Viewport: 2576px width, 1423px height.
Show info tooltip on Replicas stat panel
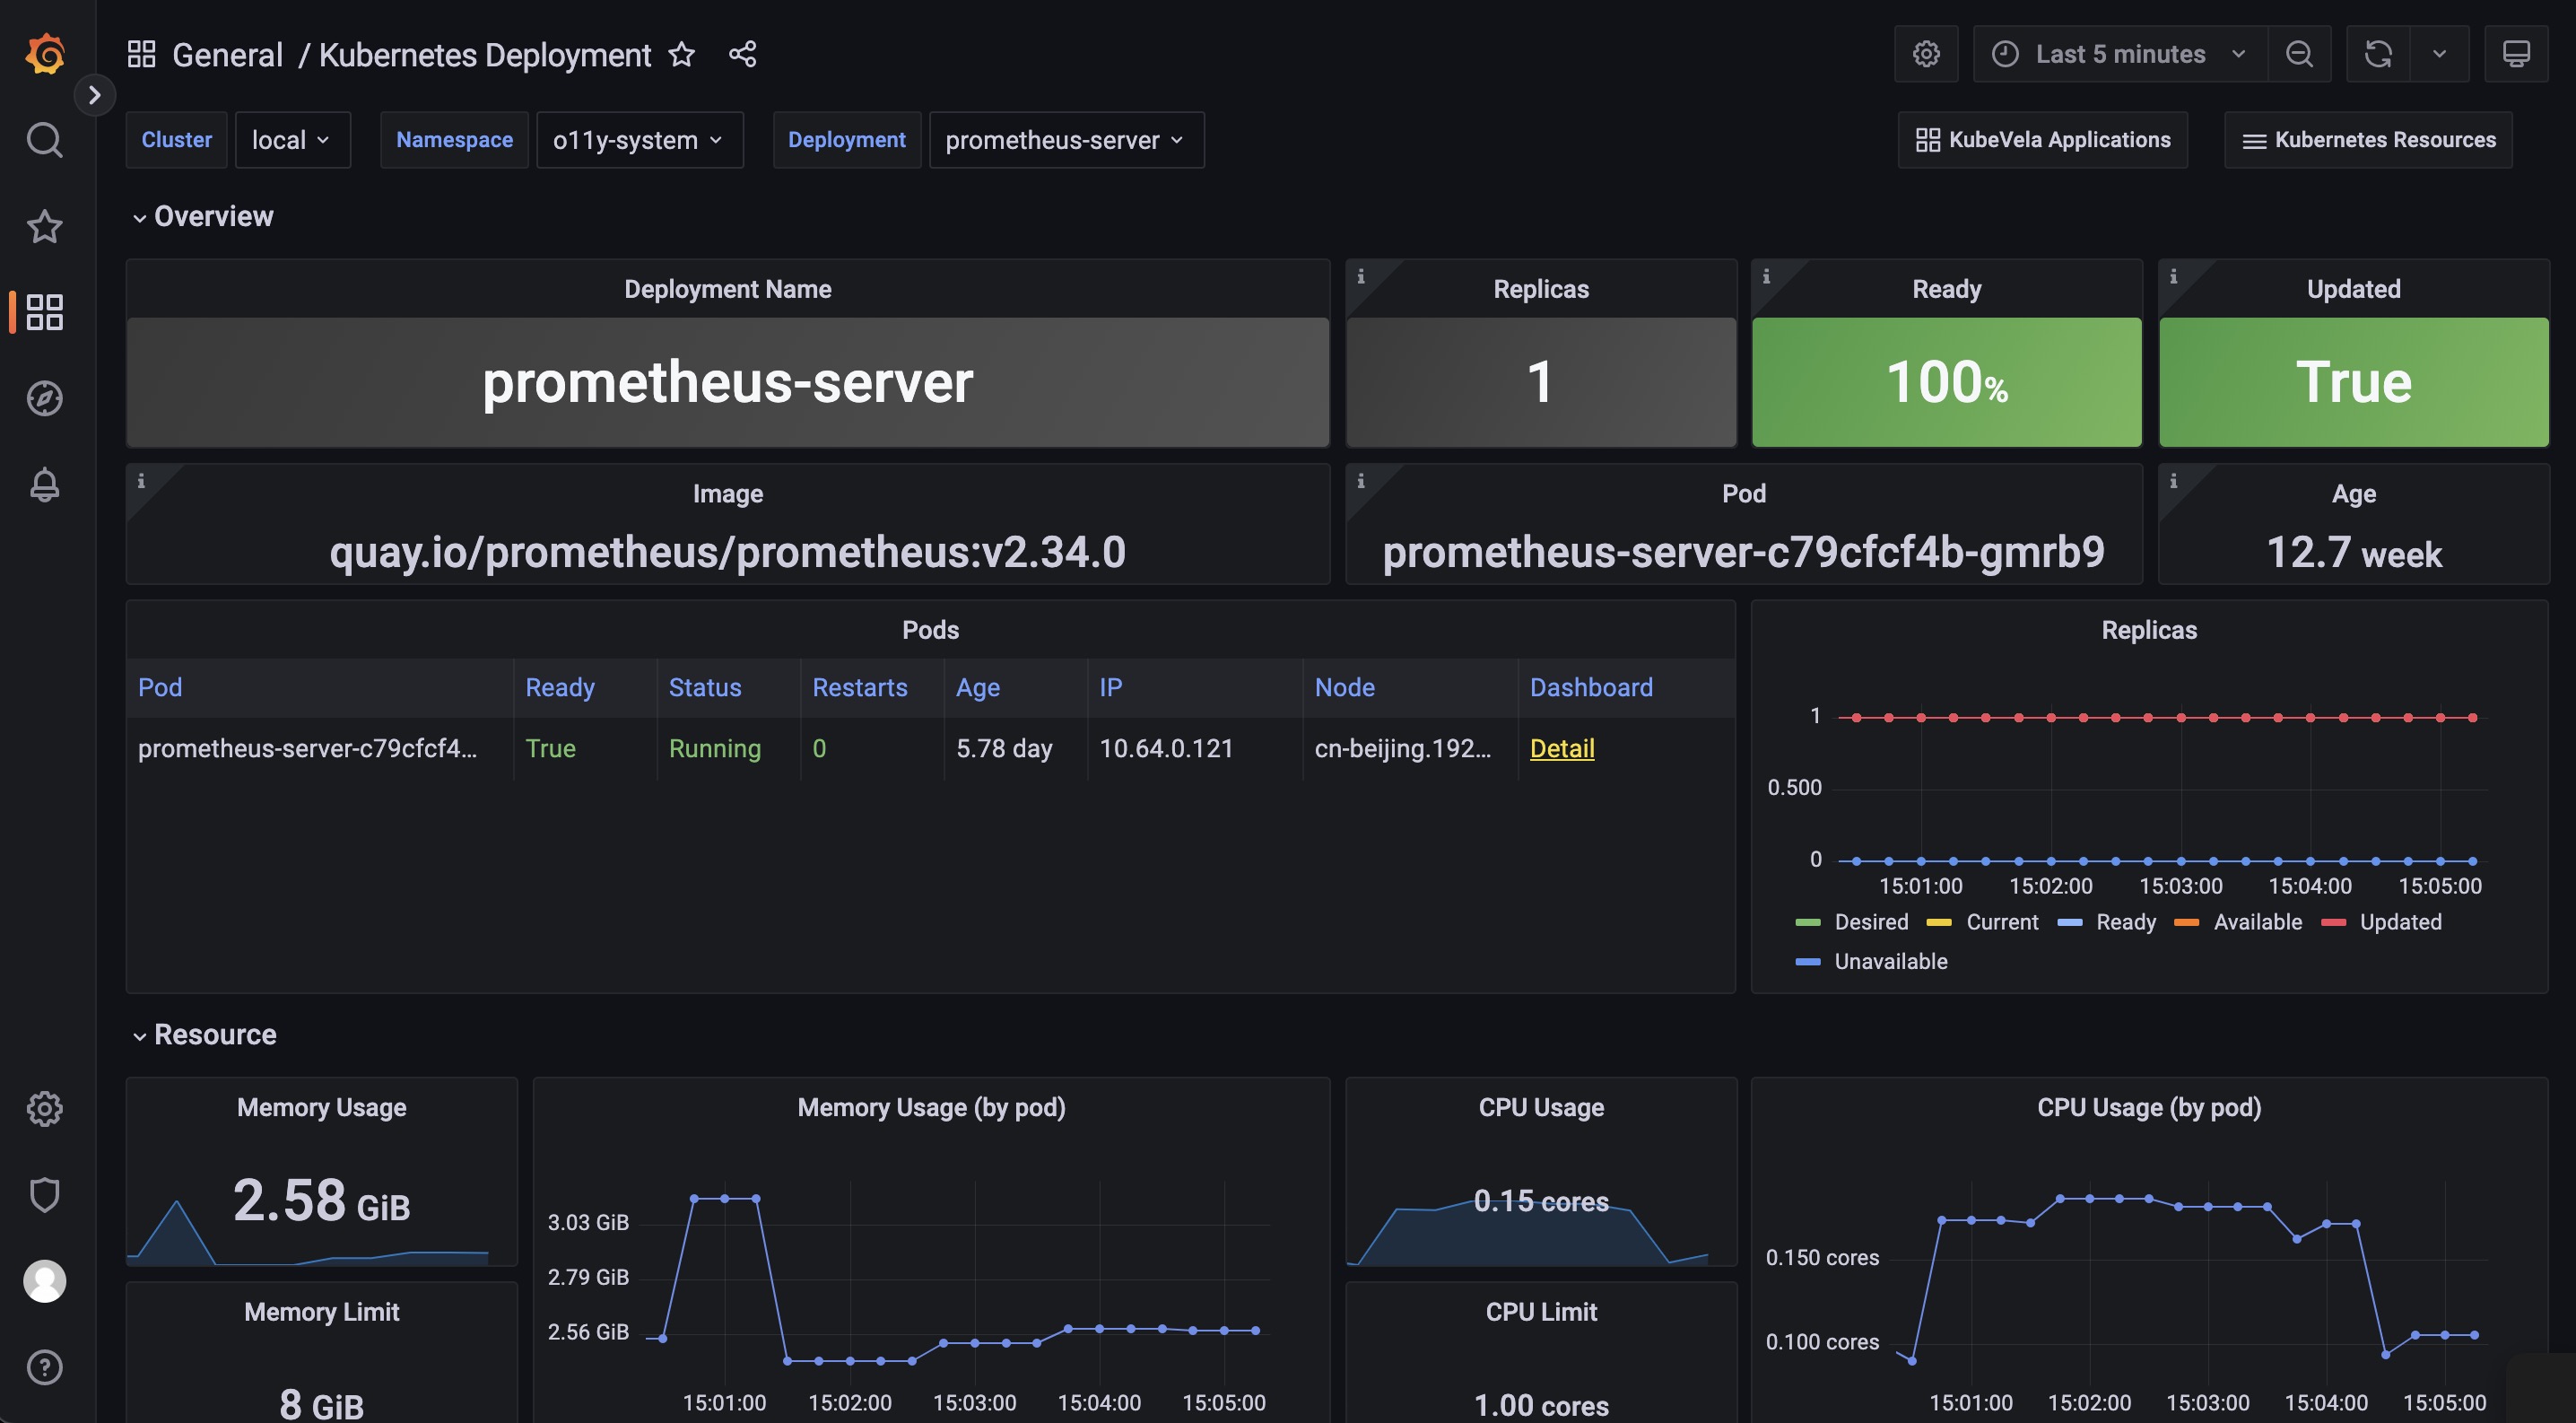(1360, 276)
